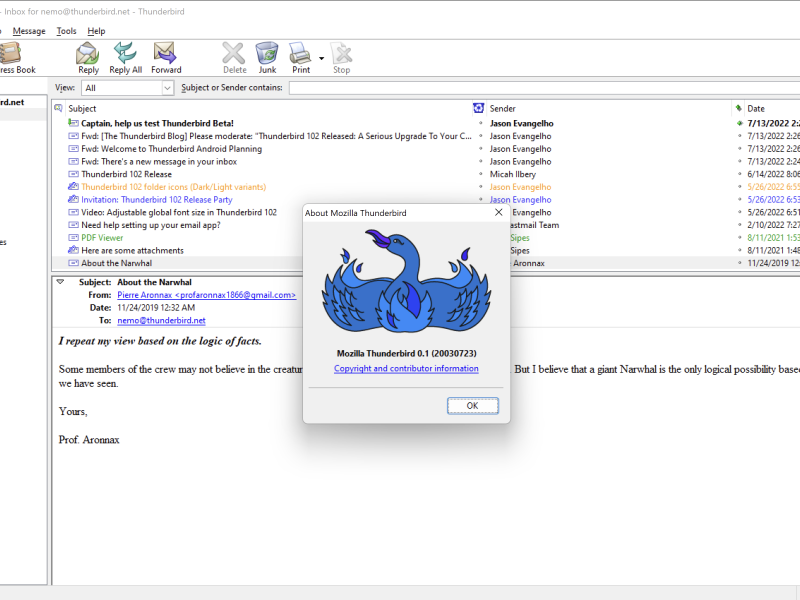
Task: Click the thread column icon
Action: pos(59,108)
